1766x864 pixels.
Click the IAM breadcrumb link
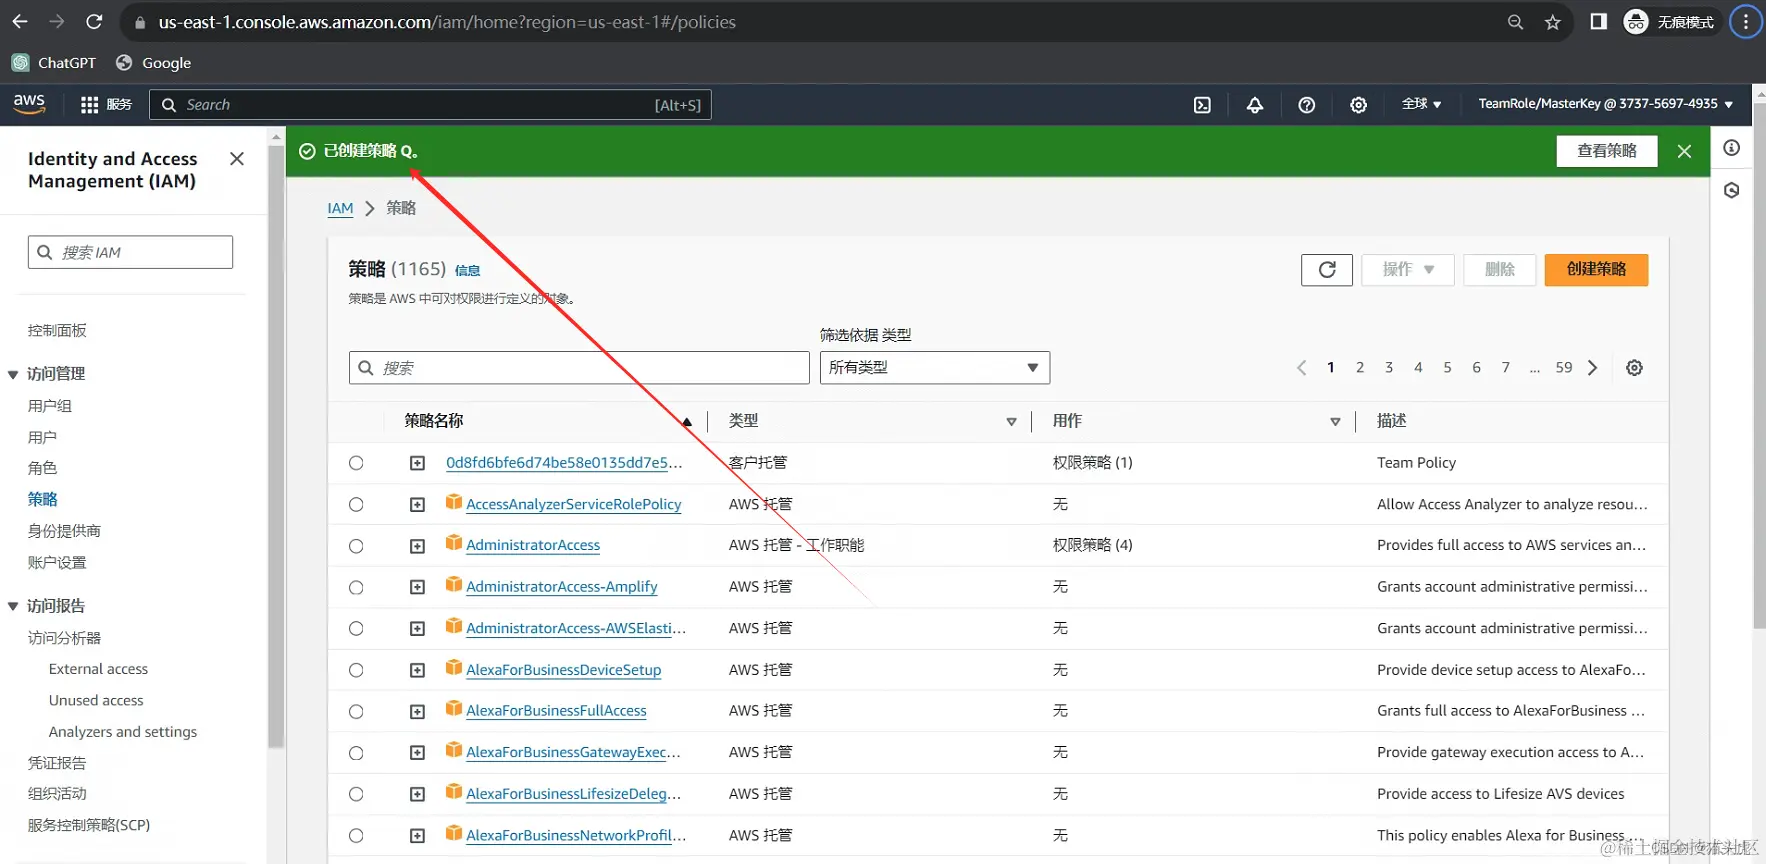[x=340, y=209]
